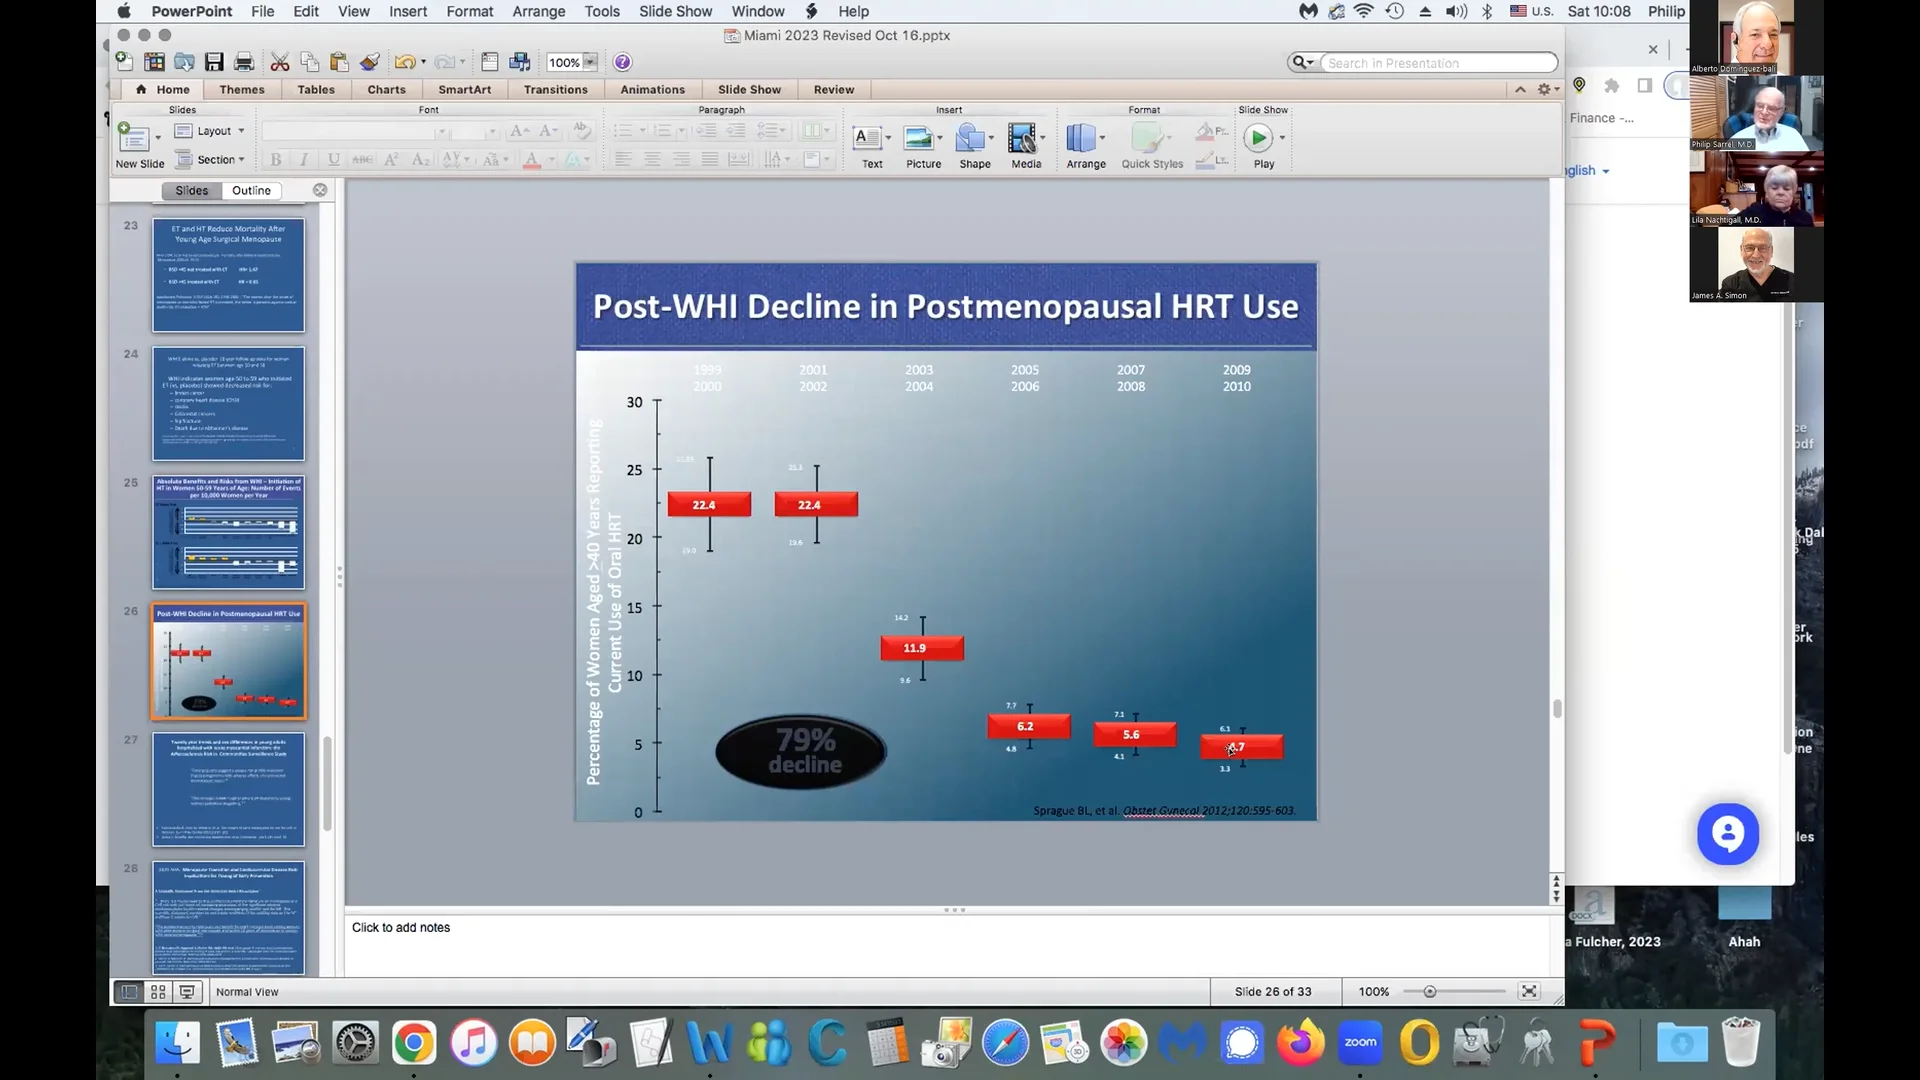Select the Themes ribbon tab

pos(242,90)
